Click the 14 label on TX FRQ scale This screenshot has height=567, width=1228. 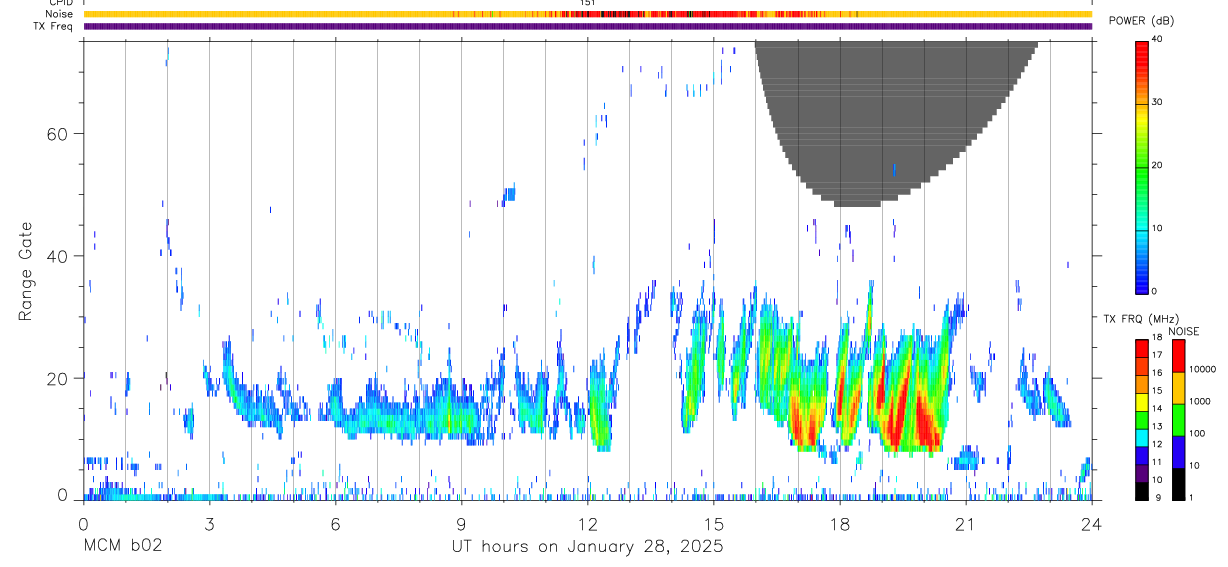[1157, 408]
